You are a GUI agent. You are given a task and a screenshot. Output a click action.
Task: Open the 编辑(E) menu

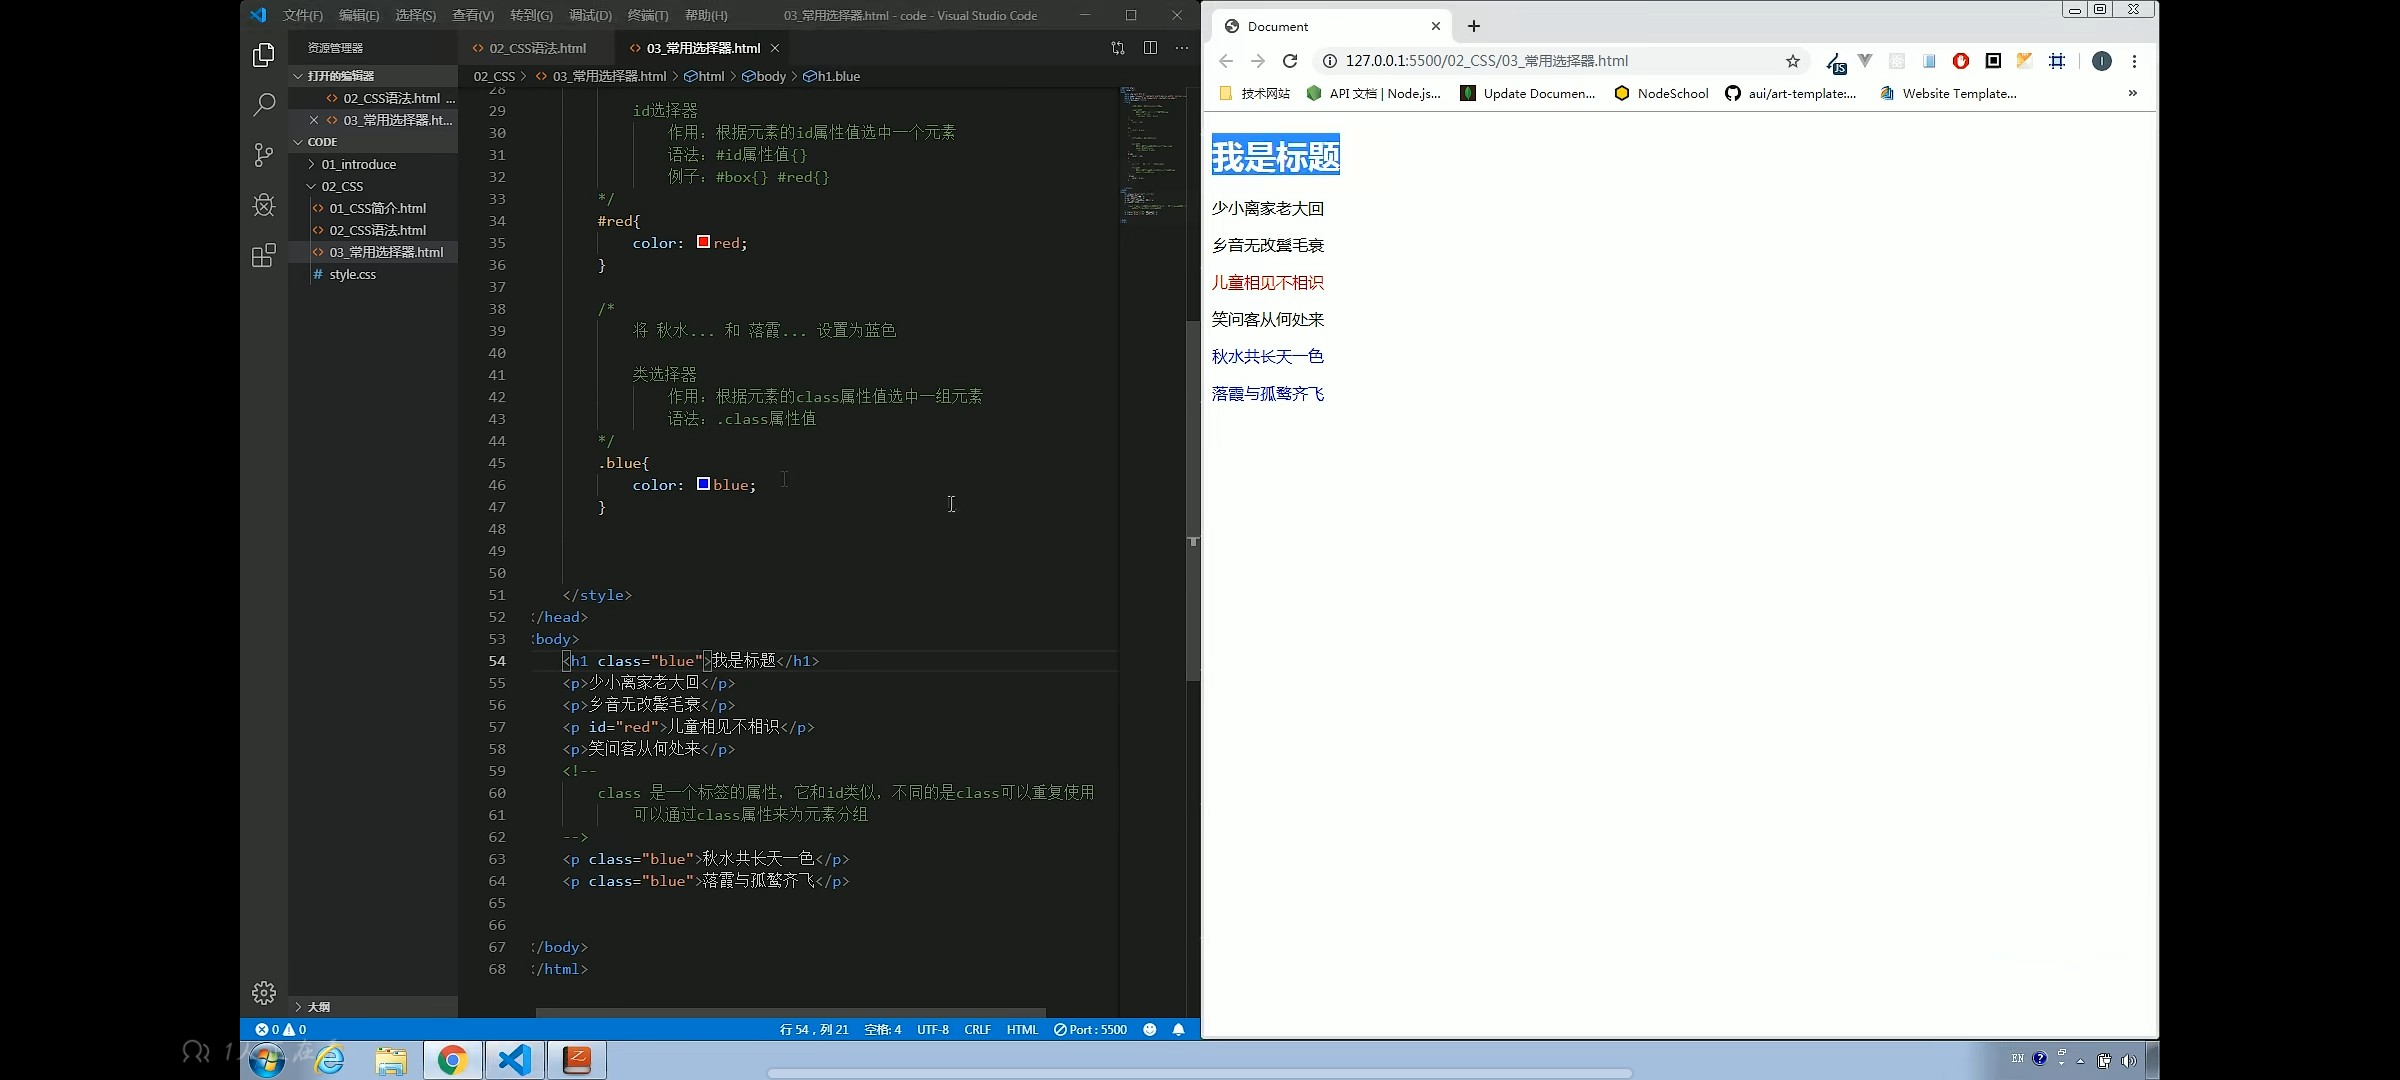tap(359, 15)
